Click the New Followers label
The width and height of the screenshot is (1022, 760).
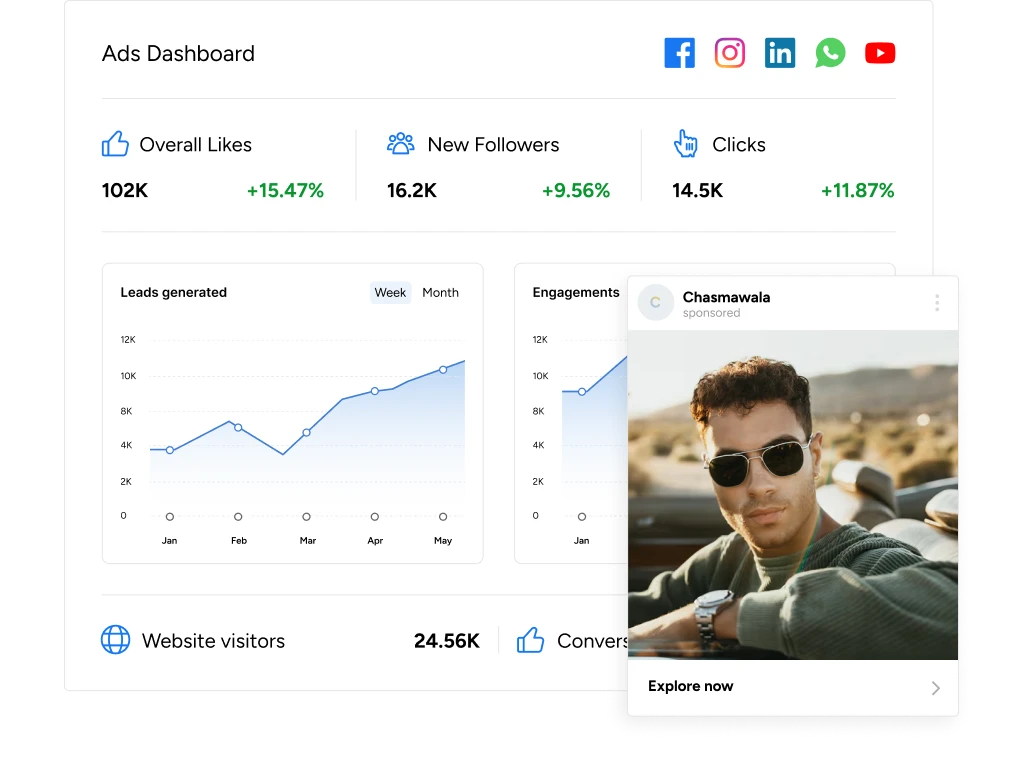493,145
